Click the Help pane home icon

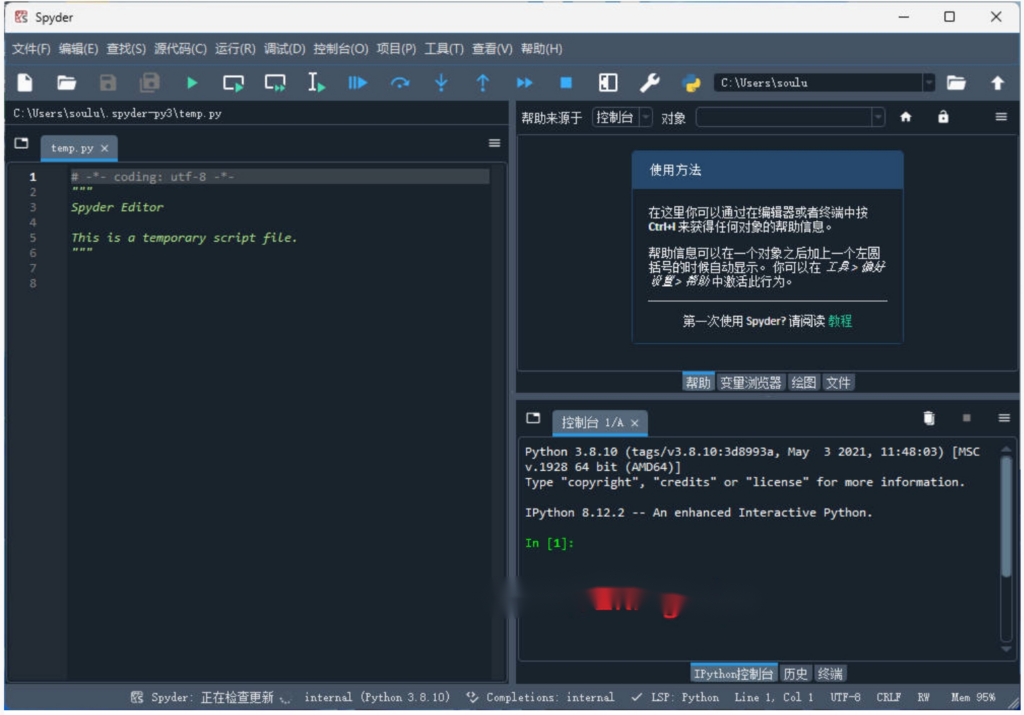(x=906, y=117)
